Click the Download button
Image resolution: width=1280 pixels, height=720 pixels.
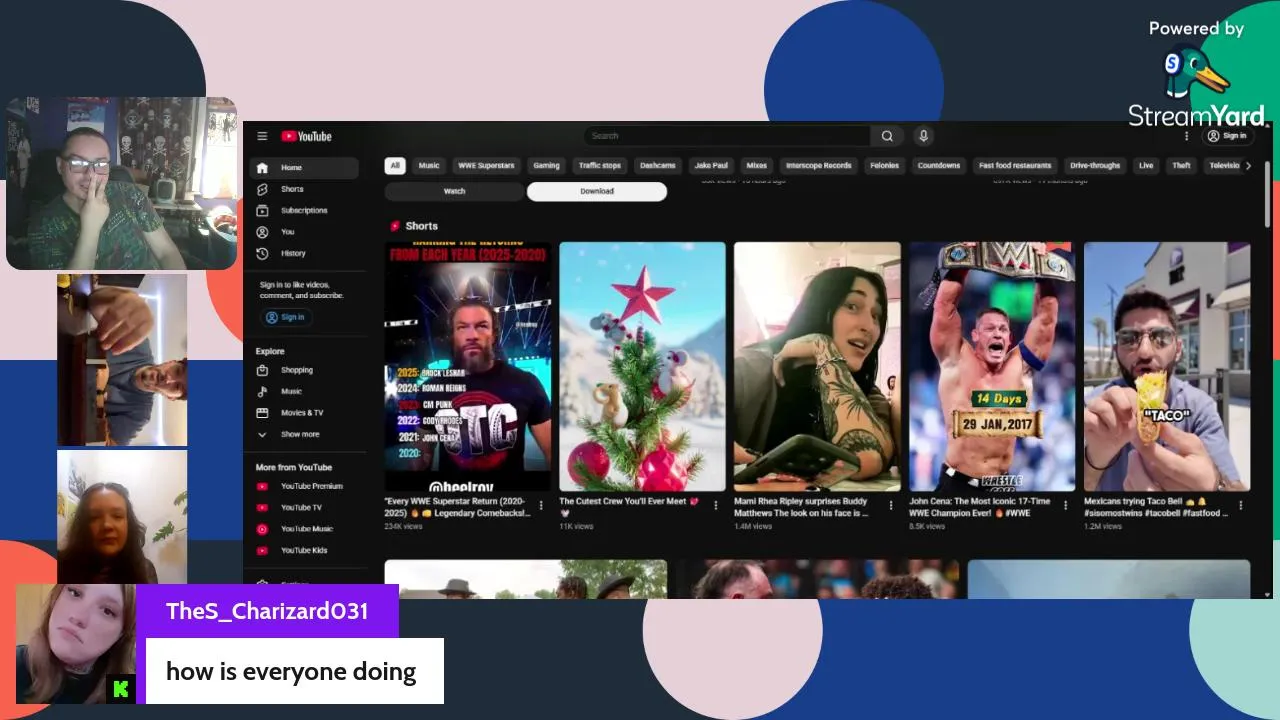(x=597, y=191)
